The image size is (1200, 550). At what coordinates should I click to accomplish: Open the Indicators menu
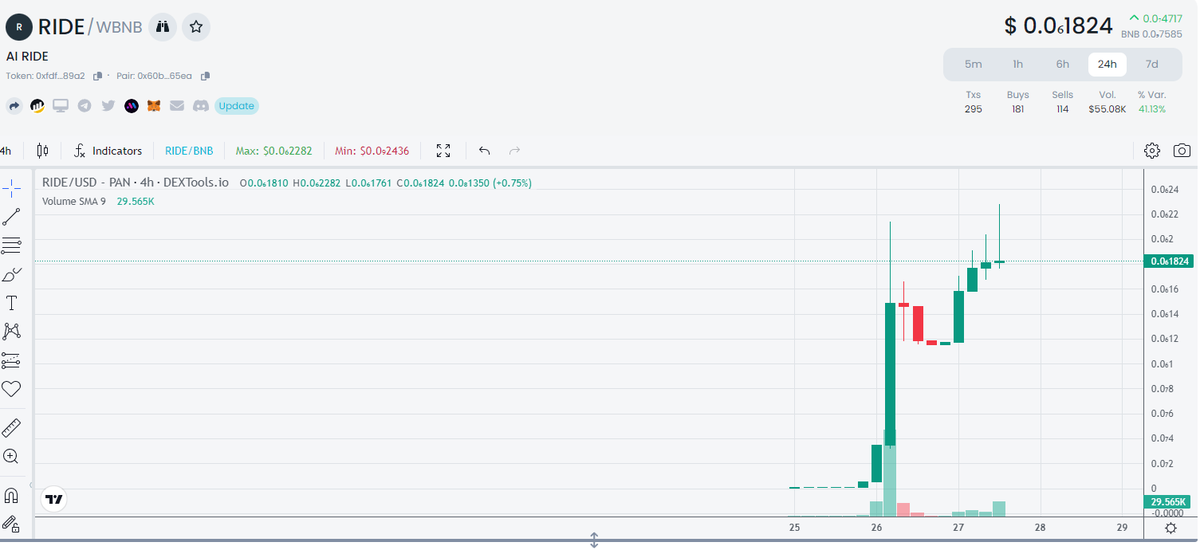(108, 151)
